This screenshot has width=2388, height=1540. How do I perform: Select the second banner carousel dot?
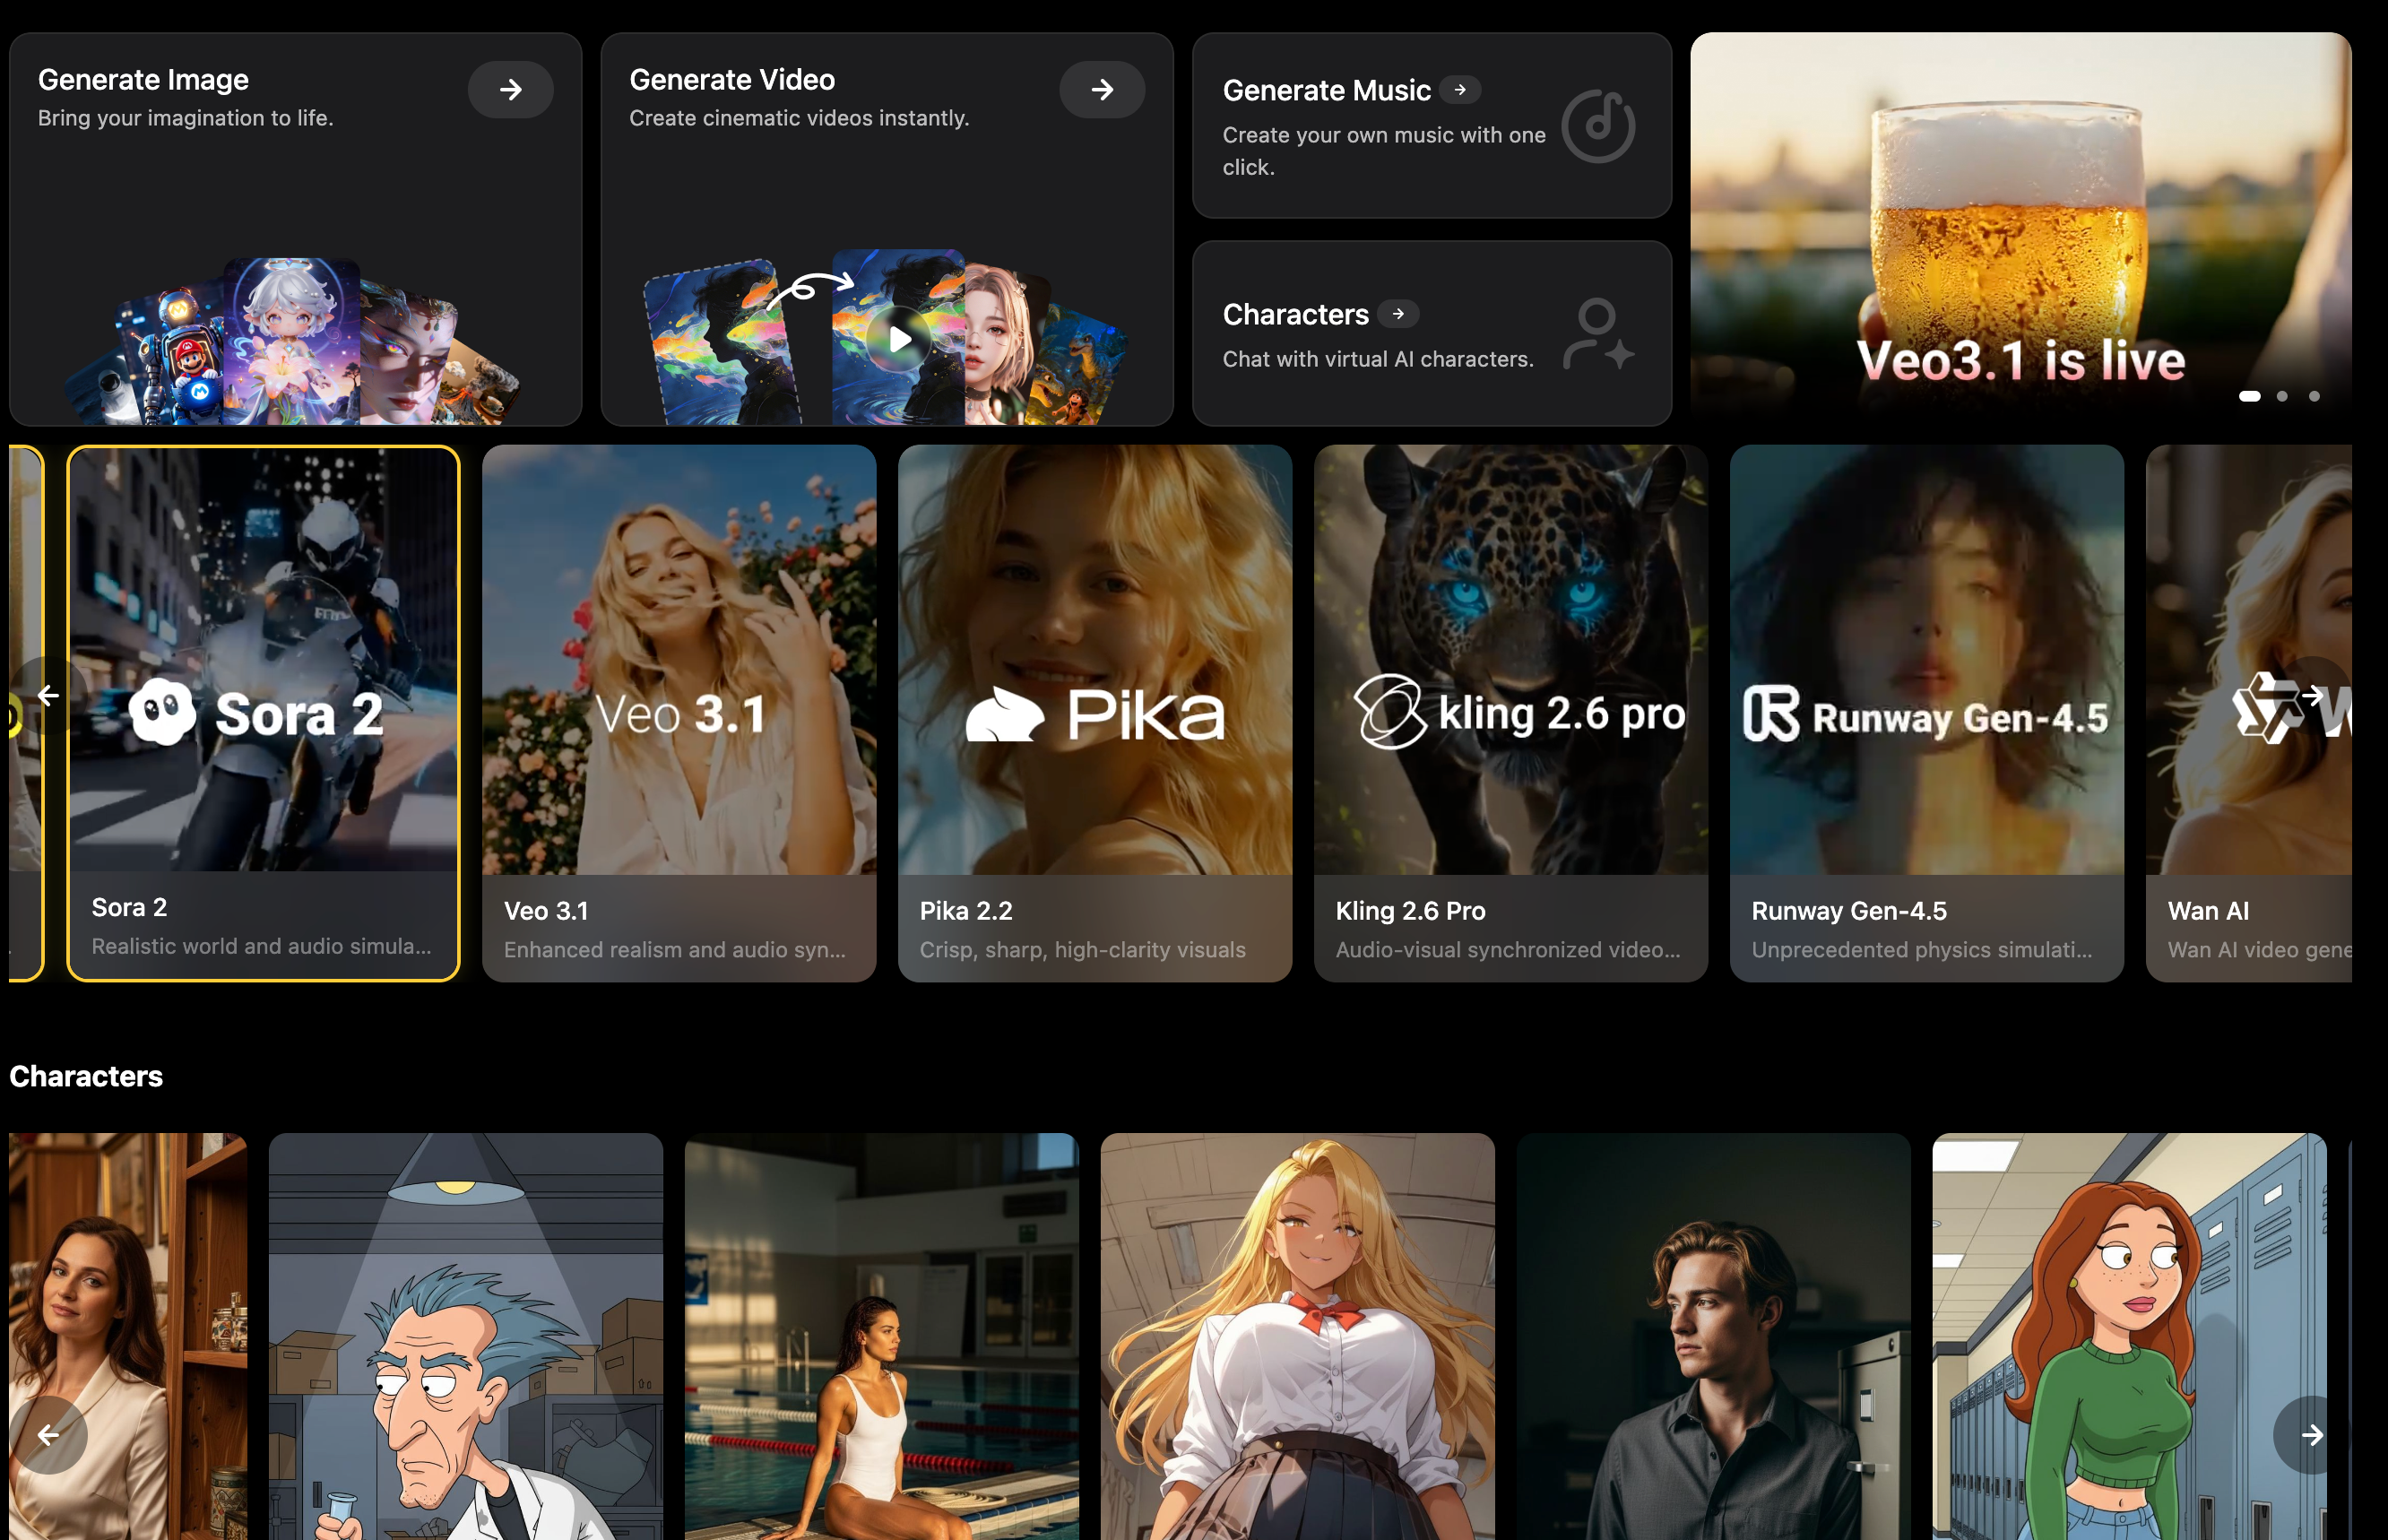click(2282, 396)
